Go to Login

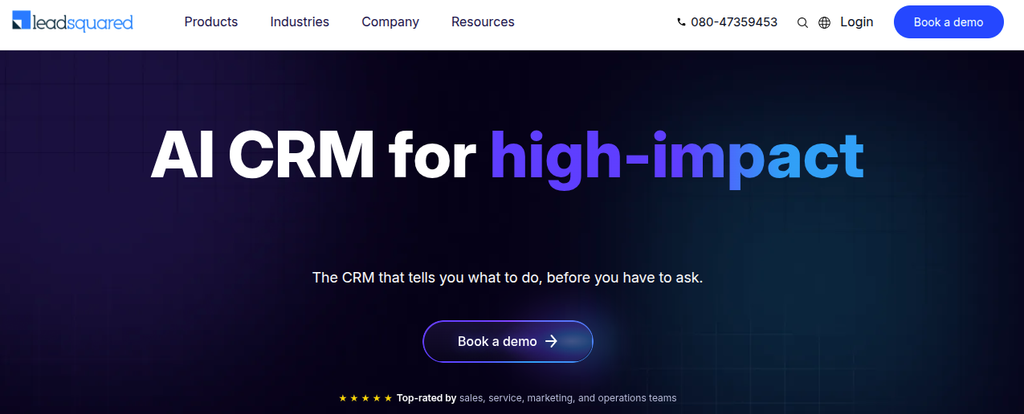click(x=856, y=22)
